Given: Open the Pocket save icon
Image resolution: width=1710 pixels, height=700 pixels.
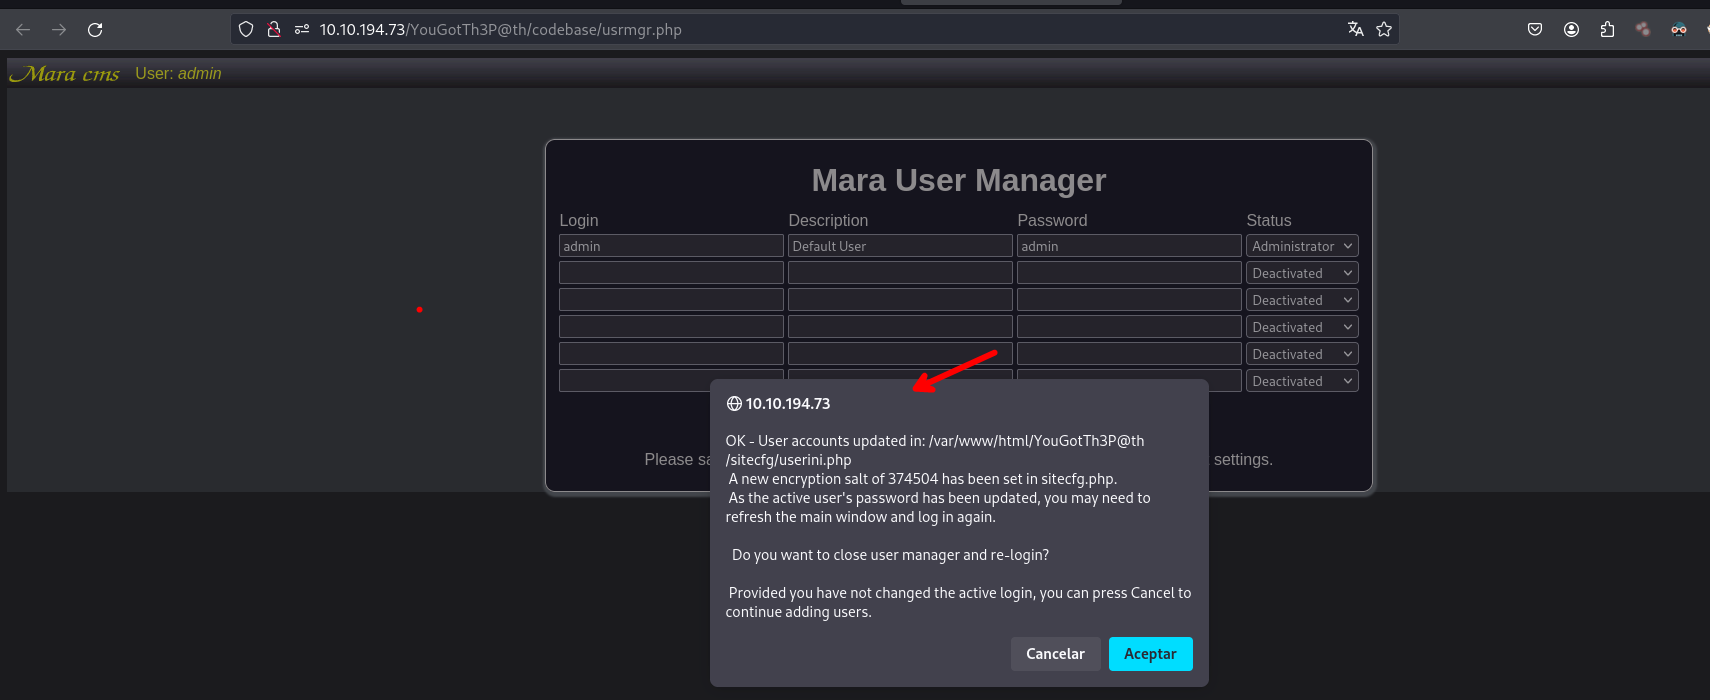Looking at the screenshot, I should (1535, 30).
